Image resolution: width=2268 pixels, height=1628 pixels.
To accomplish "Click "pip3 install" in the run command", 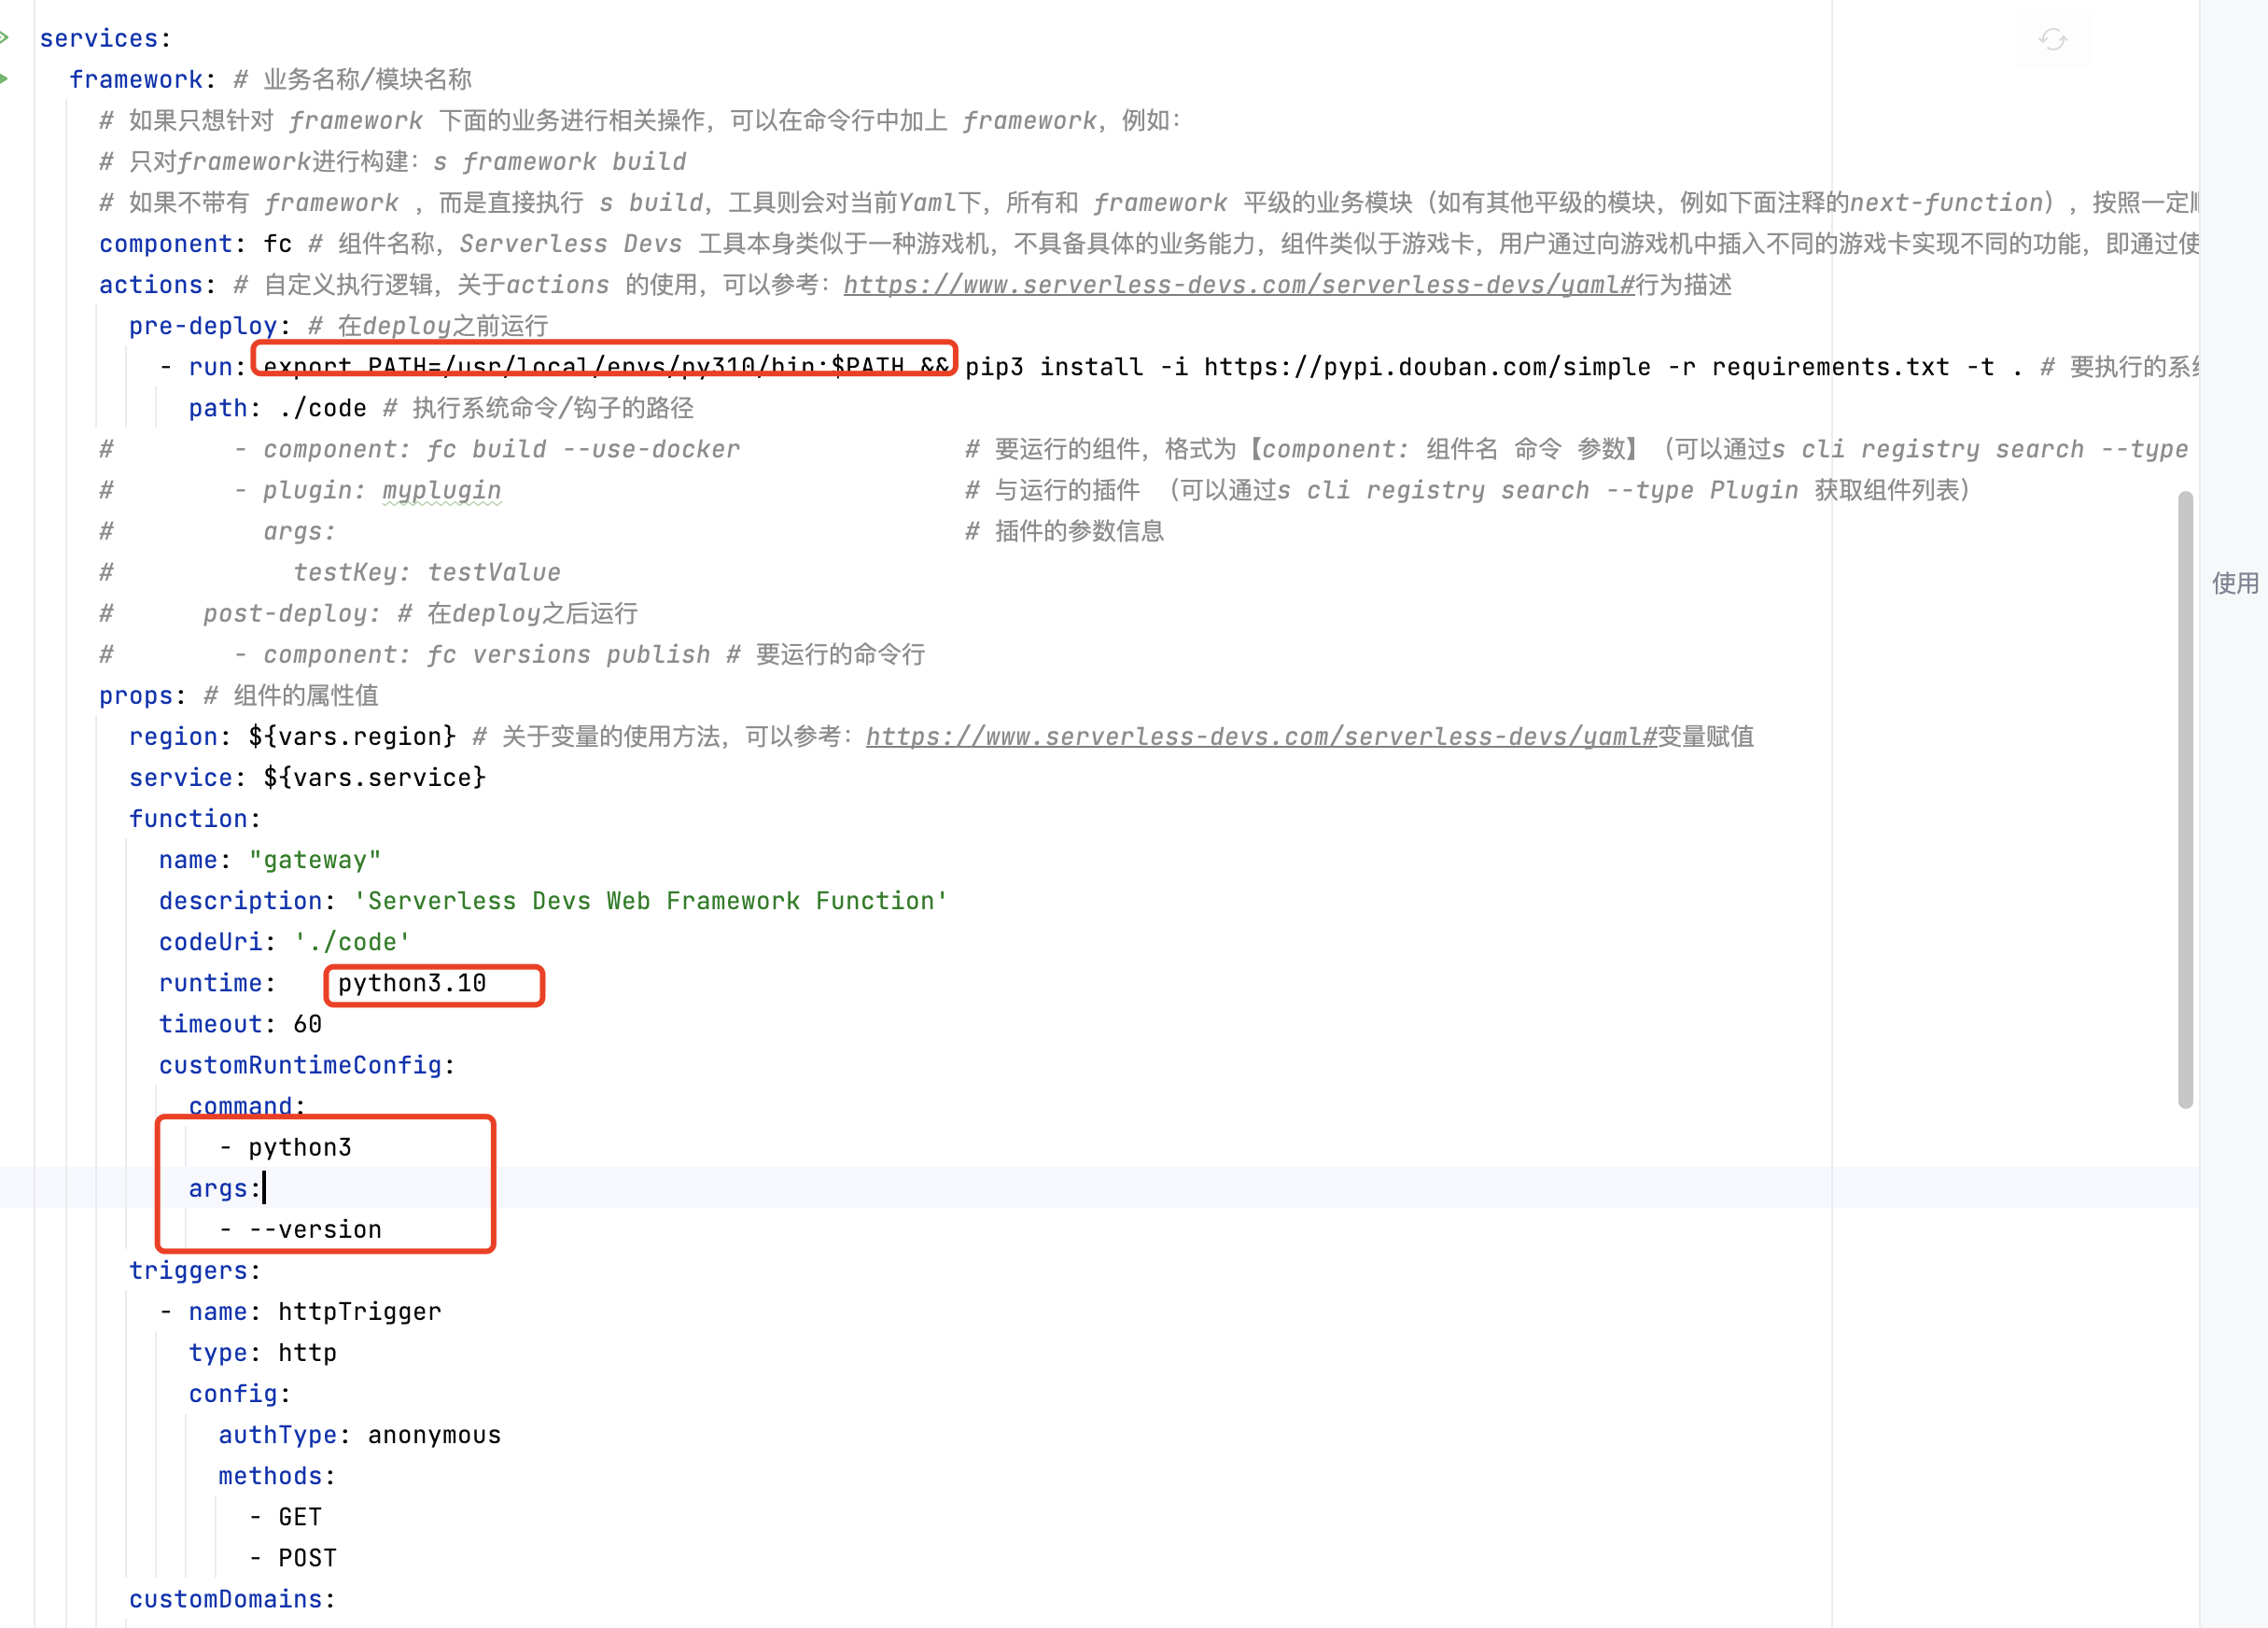I will (x=1054, y=367).
